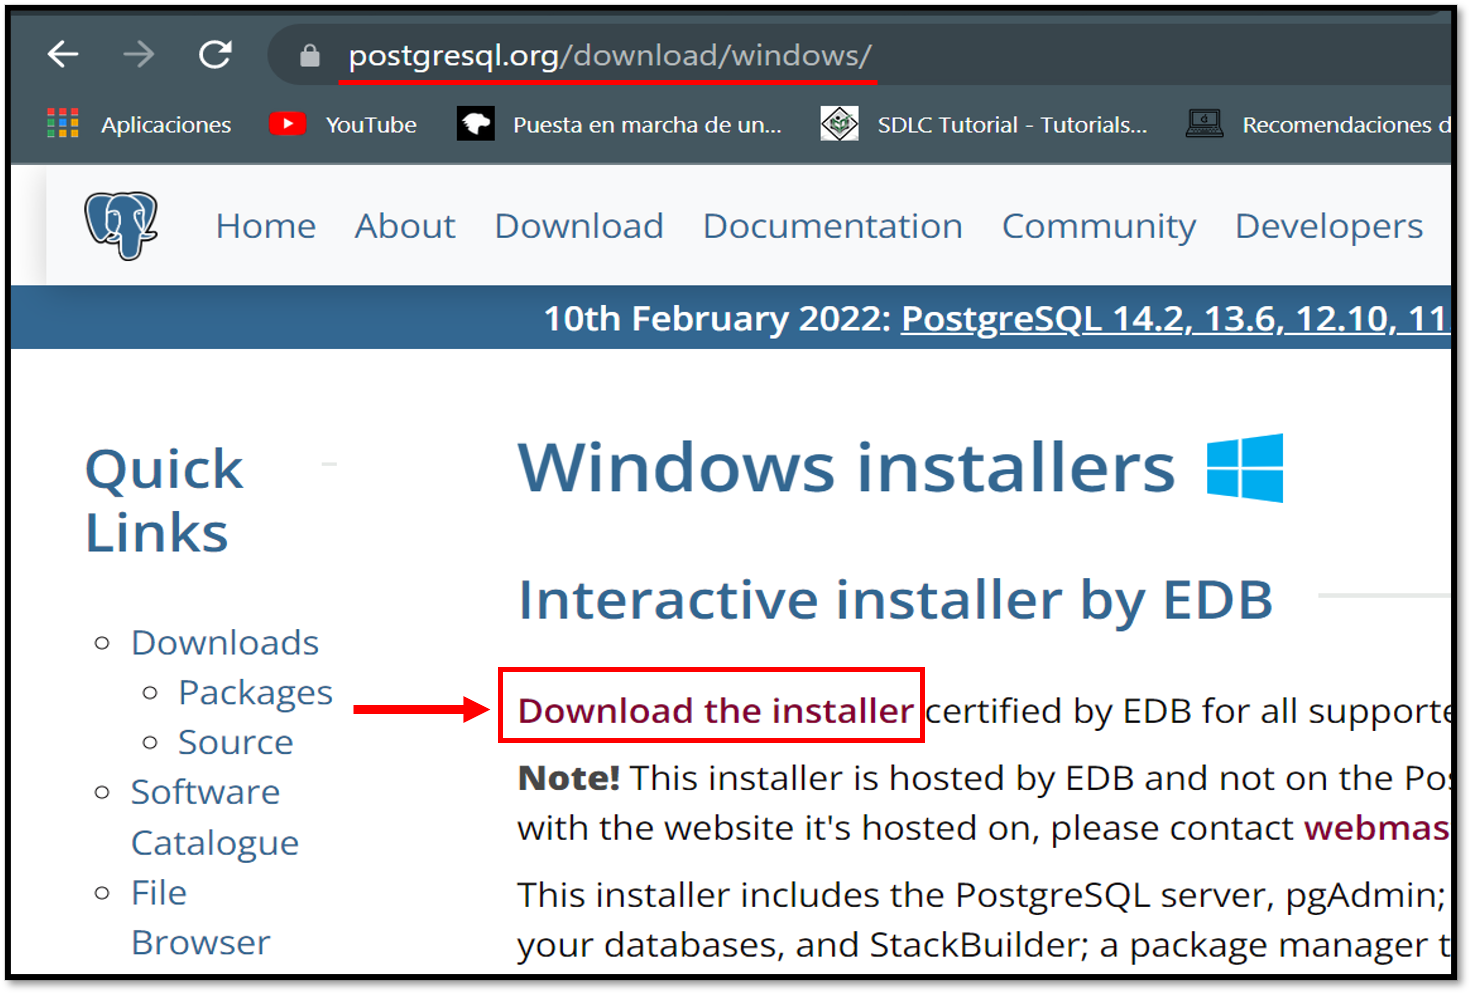This screenshot has height=993, width=1470.
Task: Click the SDLC Tutorial bookmark favicon
Action: pos(839,124)
